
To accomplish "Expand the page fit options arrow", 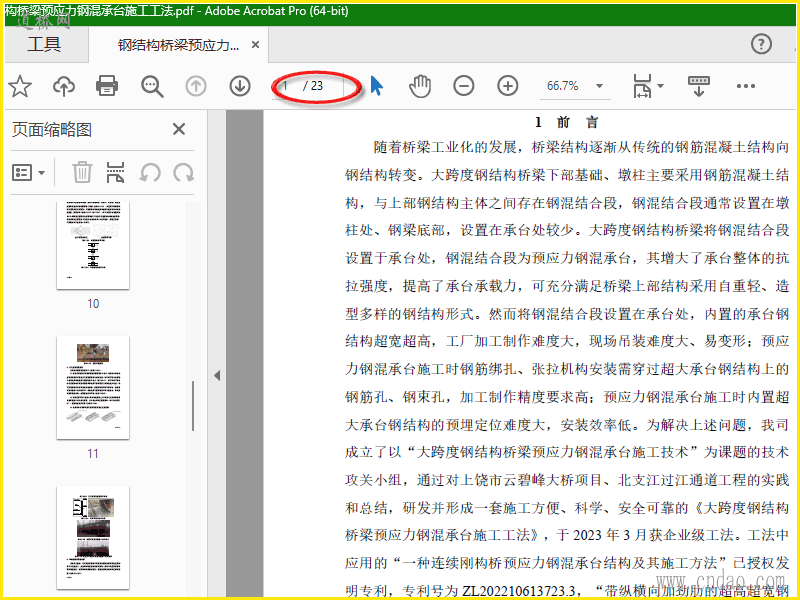I will click(x=660, y=86).
